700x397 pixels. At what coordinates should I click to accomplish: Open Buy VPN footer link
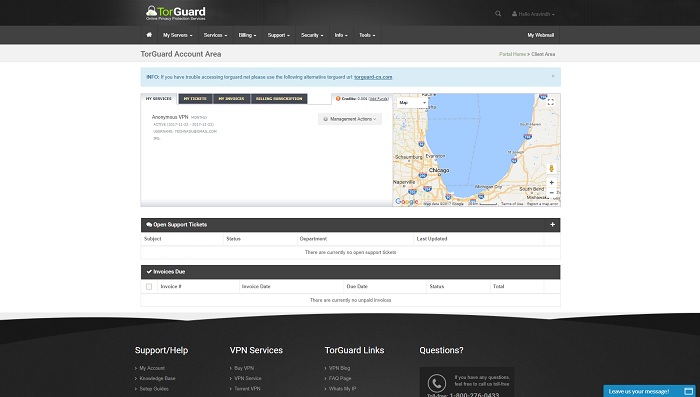pos(244,368)
